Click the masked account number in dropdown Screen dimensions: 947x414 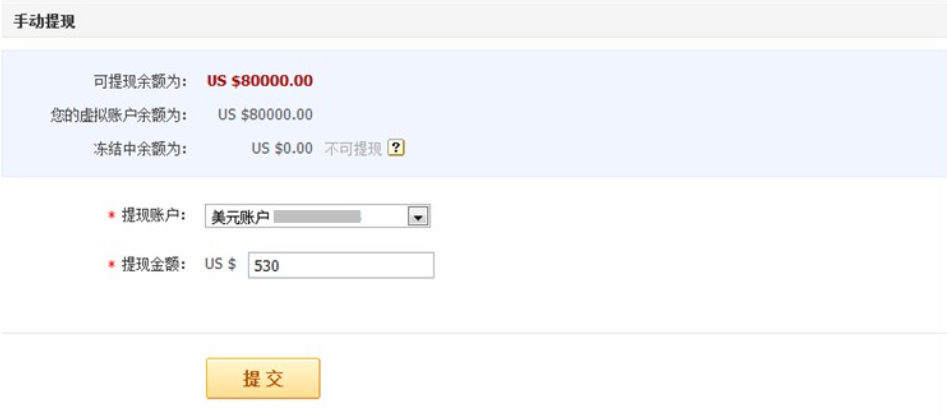[317, 216]
